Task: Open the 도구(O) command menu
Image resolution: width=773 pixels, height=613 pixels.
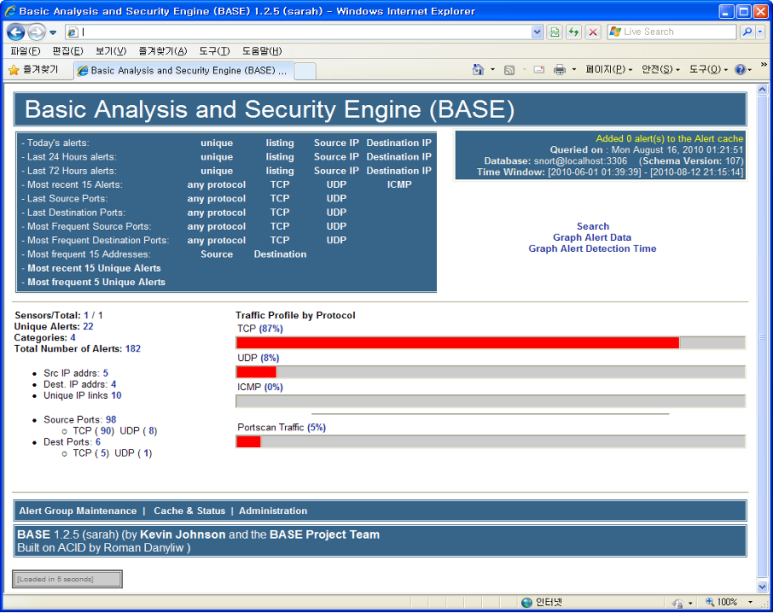Action: (708, 70)
